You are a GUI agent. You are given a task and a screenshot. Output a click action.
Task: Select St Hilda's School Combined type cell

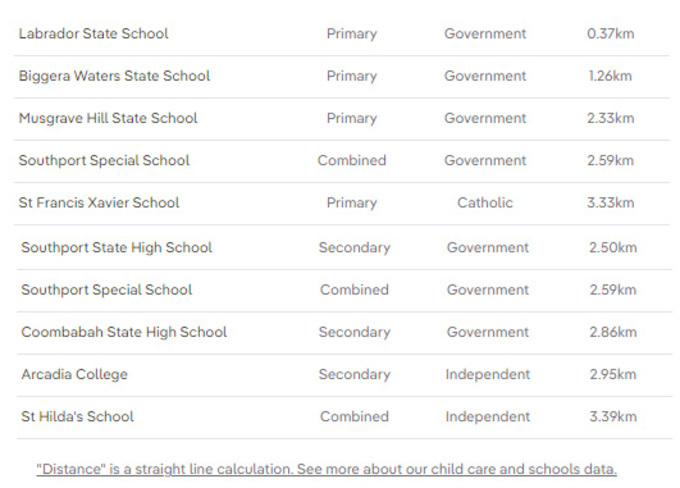coord(354,416)
